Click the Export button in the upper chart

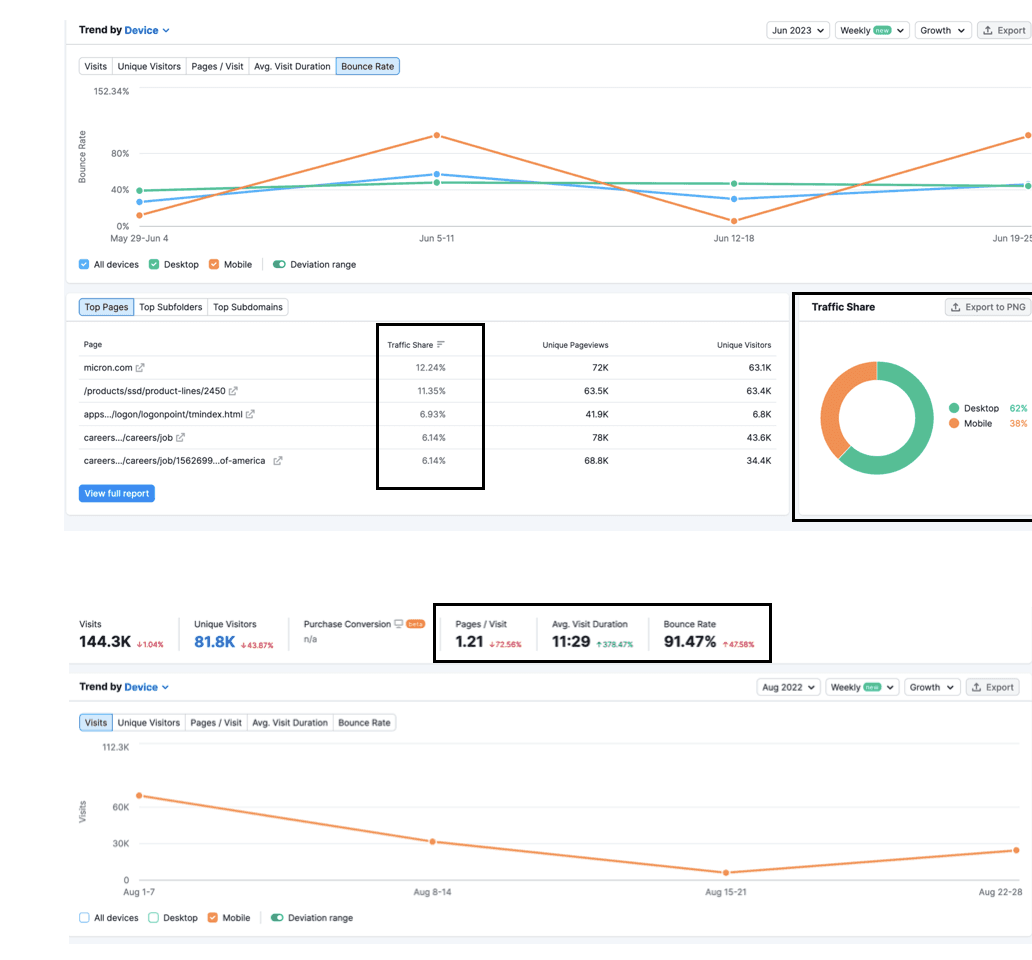(x=1004, y=30)
